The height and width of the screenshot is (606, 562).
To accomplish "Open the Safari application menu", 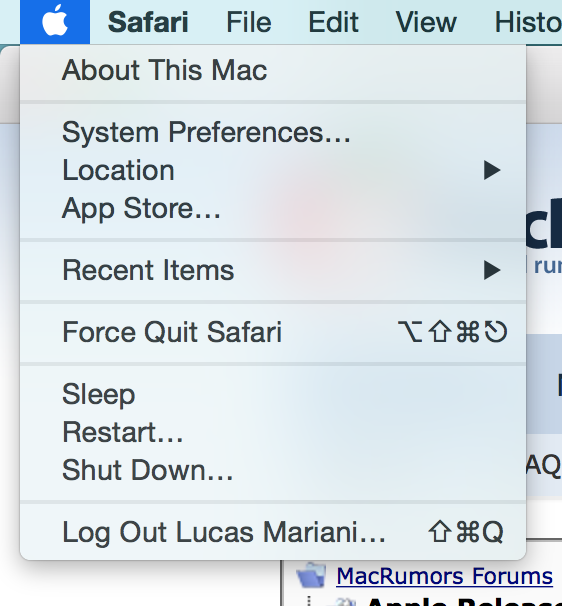I will click(x=148, y=22).
